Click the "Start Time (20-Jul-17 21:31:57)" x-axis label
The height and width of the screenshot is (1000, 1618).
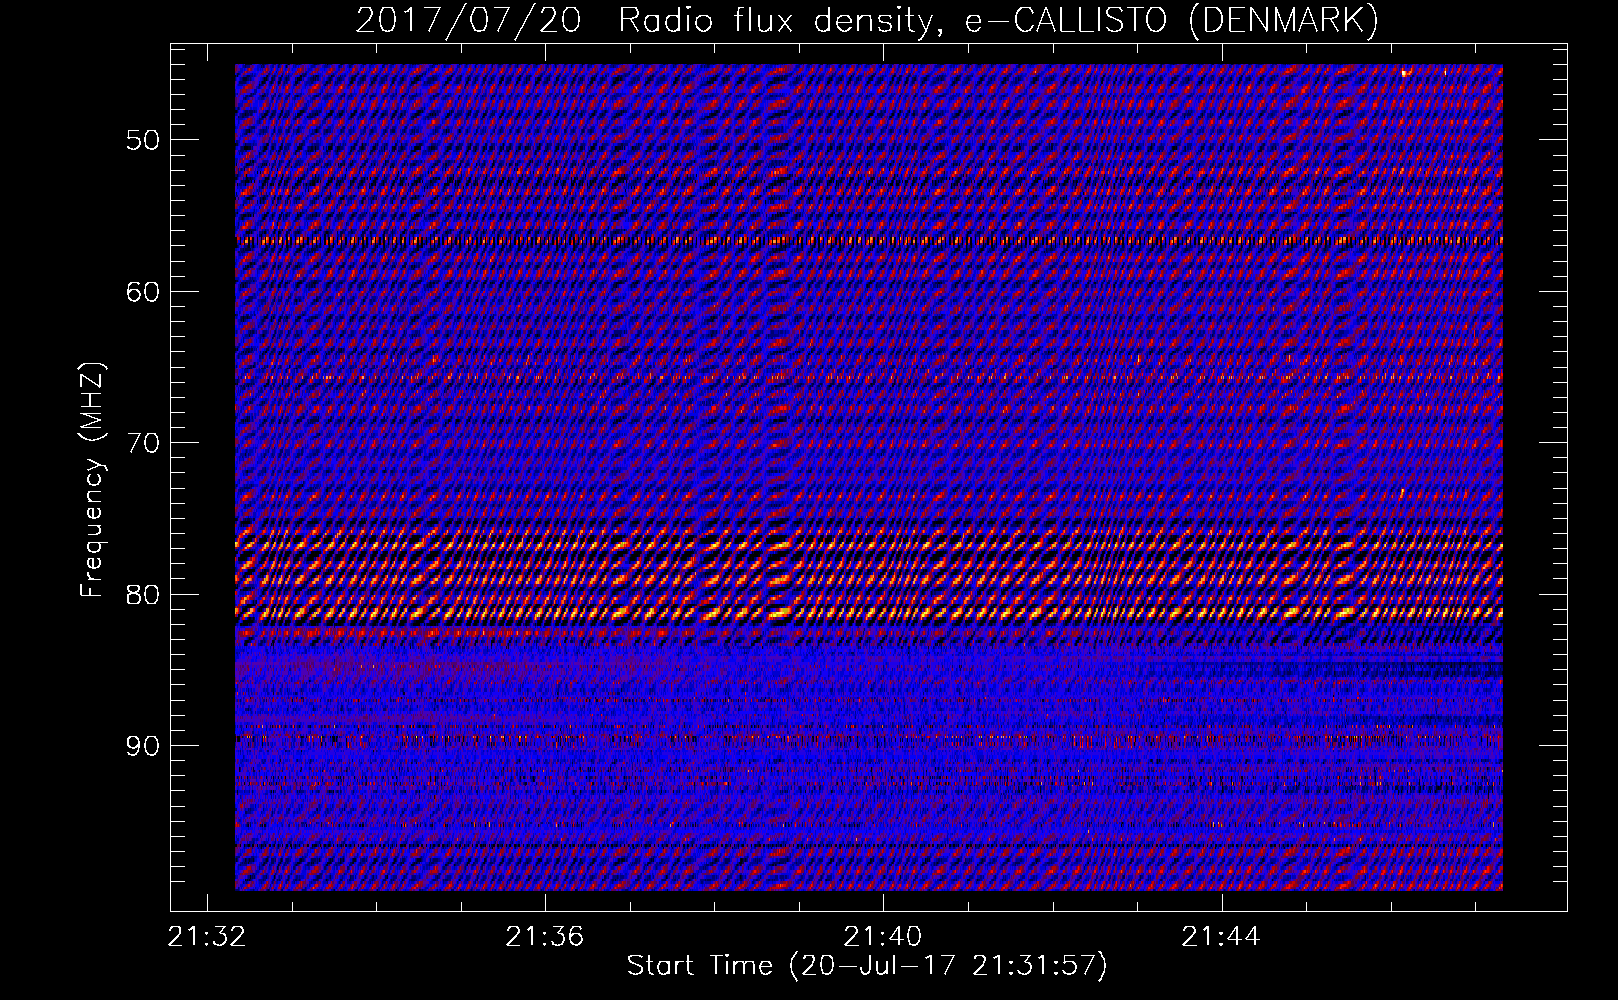(x=867, y=966)
